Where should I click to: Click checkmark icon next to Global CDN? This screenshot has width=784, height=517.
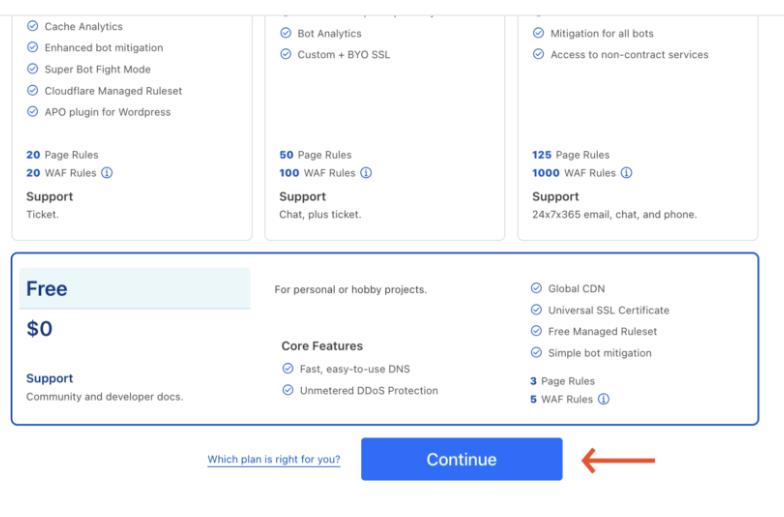537,289
